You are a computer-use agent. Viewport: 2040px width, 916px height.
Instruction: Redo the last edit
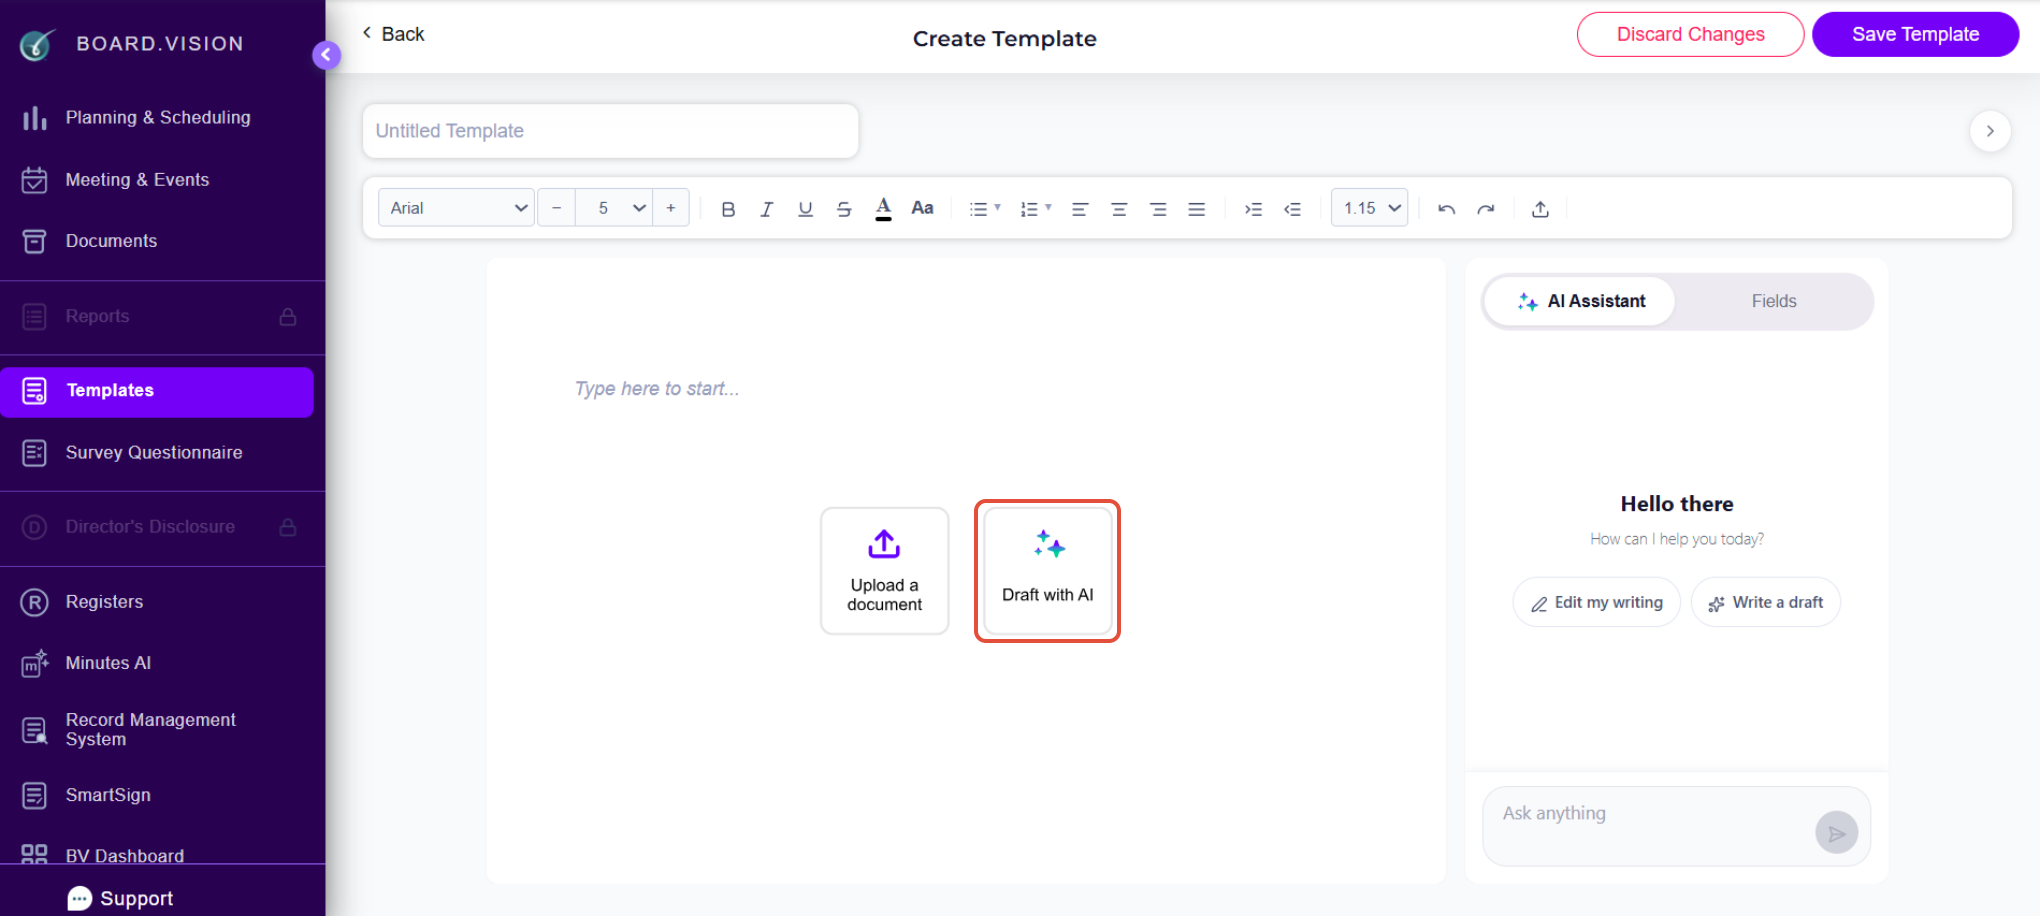coord(1486,209)
